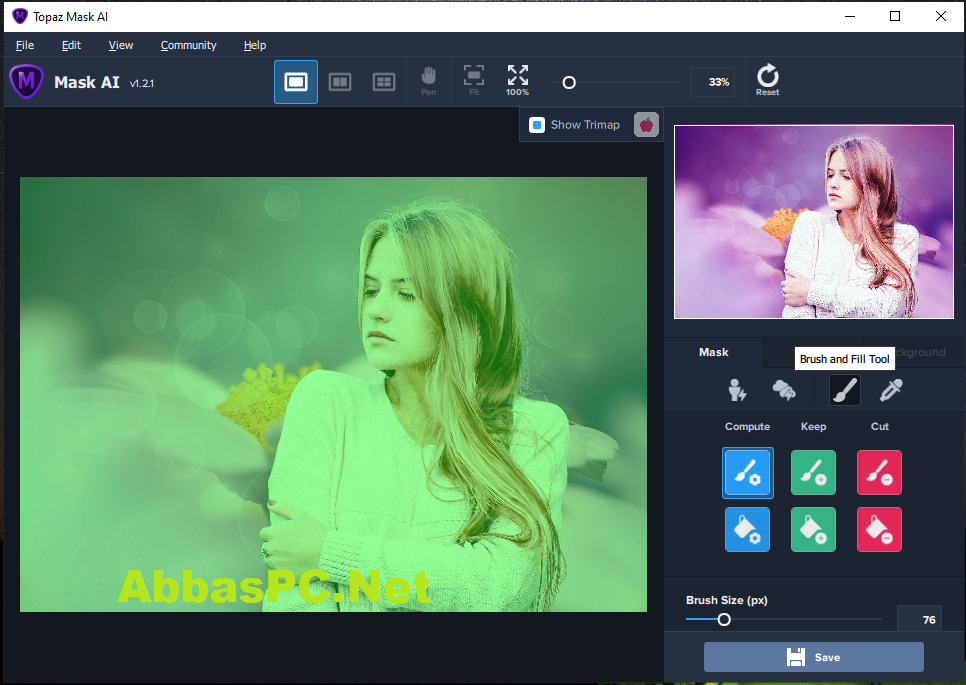966x685 pixels.
Task: Choose the blue Compute fill bucket
Action: pos(747,529)
